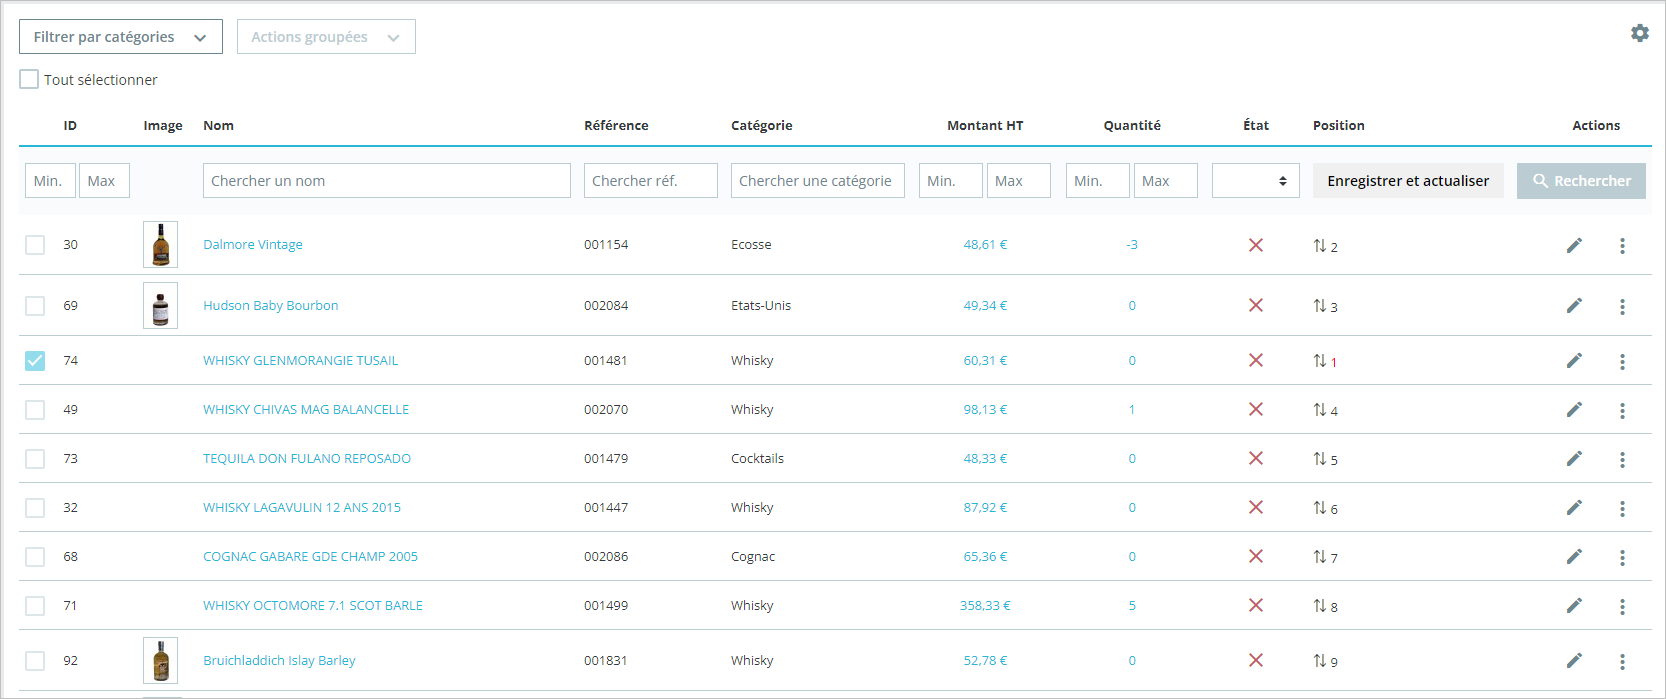Click Enregistrer et actualiser button
Image resolution: width=1666 pixels, height=699 pixels.
pos(1407,181)
